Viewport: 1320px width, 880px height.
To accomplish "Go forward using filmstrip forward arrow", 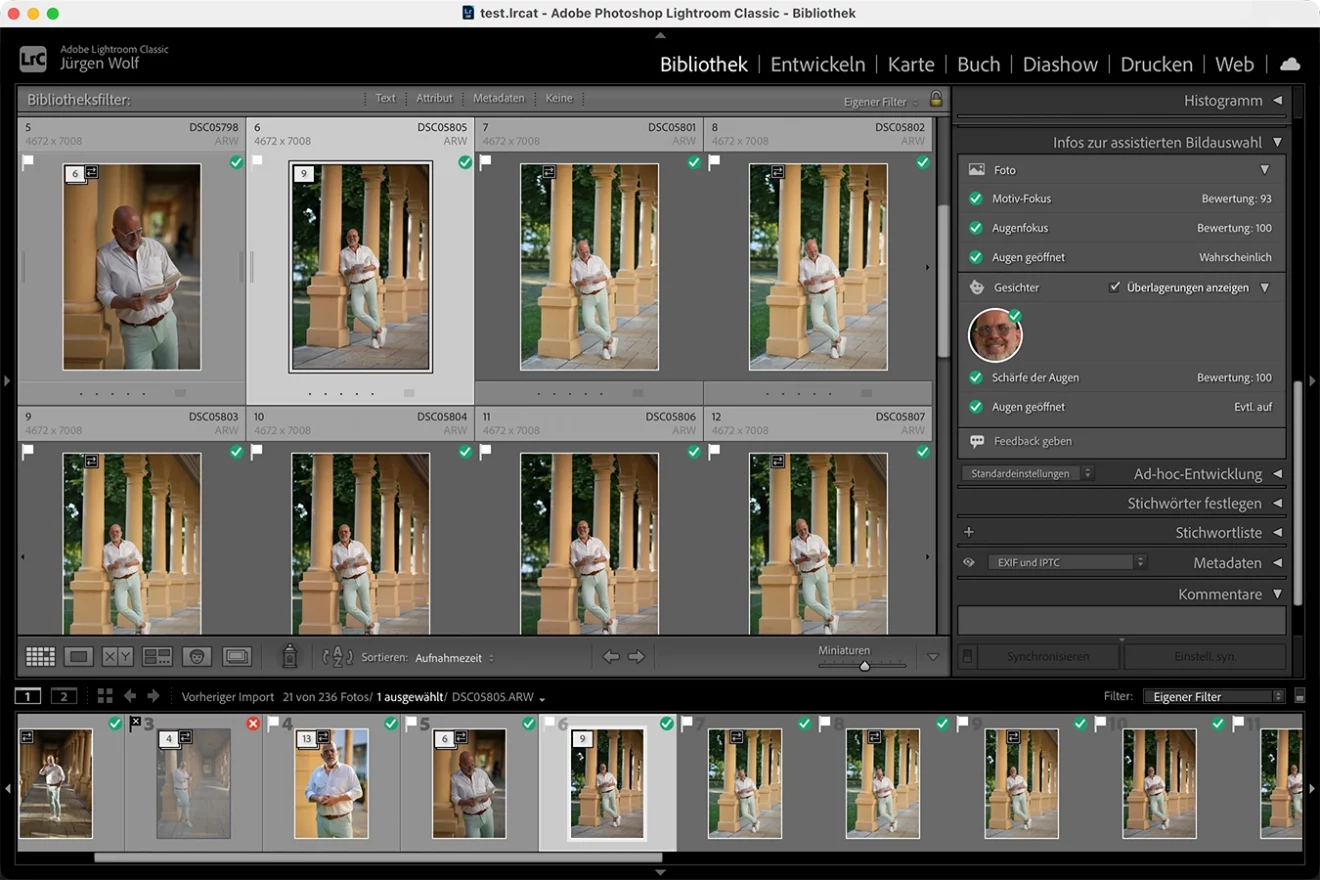I will (153, 696).
